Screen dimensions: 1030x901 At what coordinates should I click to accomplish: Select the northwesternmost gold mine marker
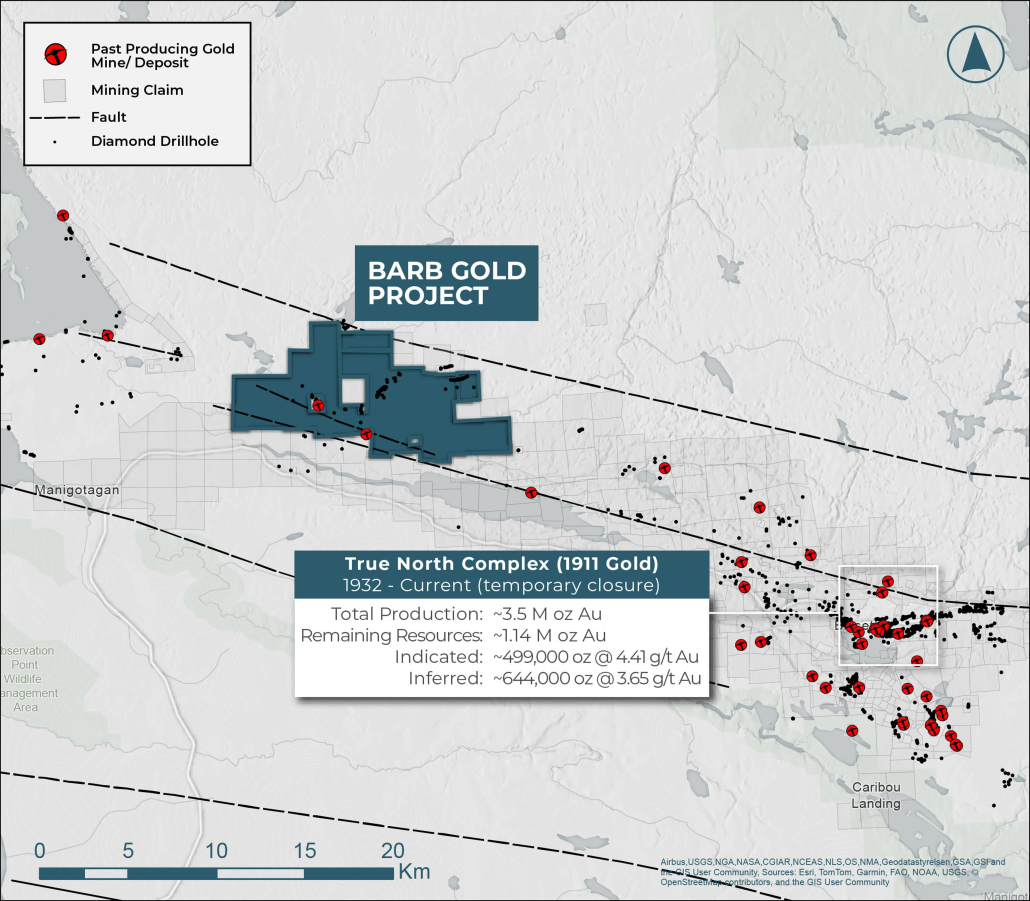point(63,215)
